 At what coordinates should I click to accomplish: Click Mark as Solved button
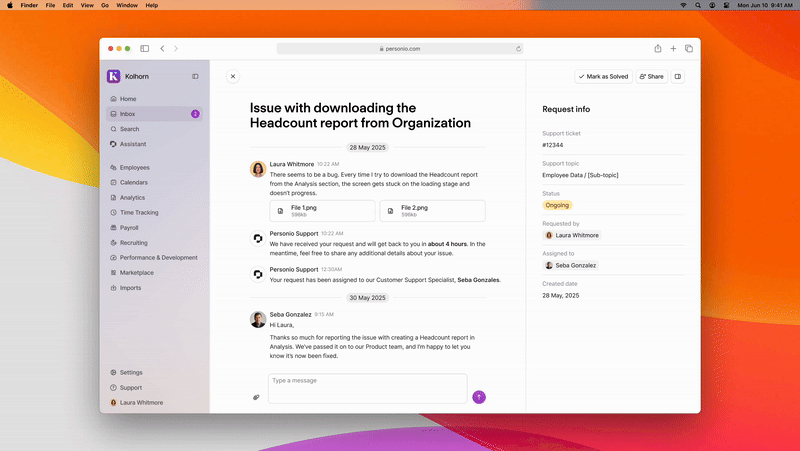[x=603, y=76]
